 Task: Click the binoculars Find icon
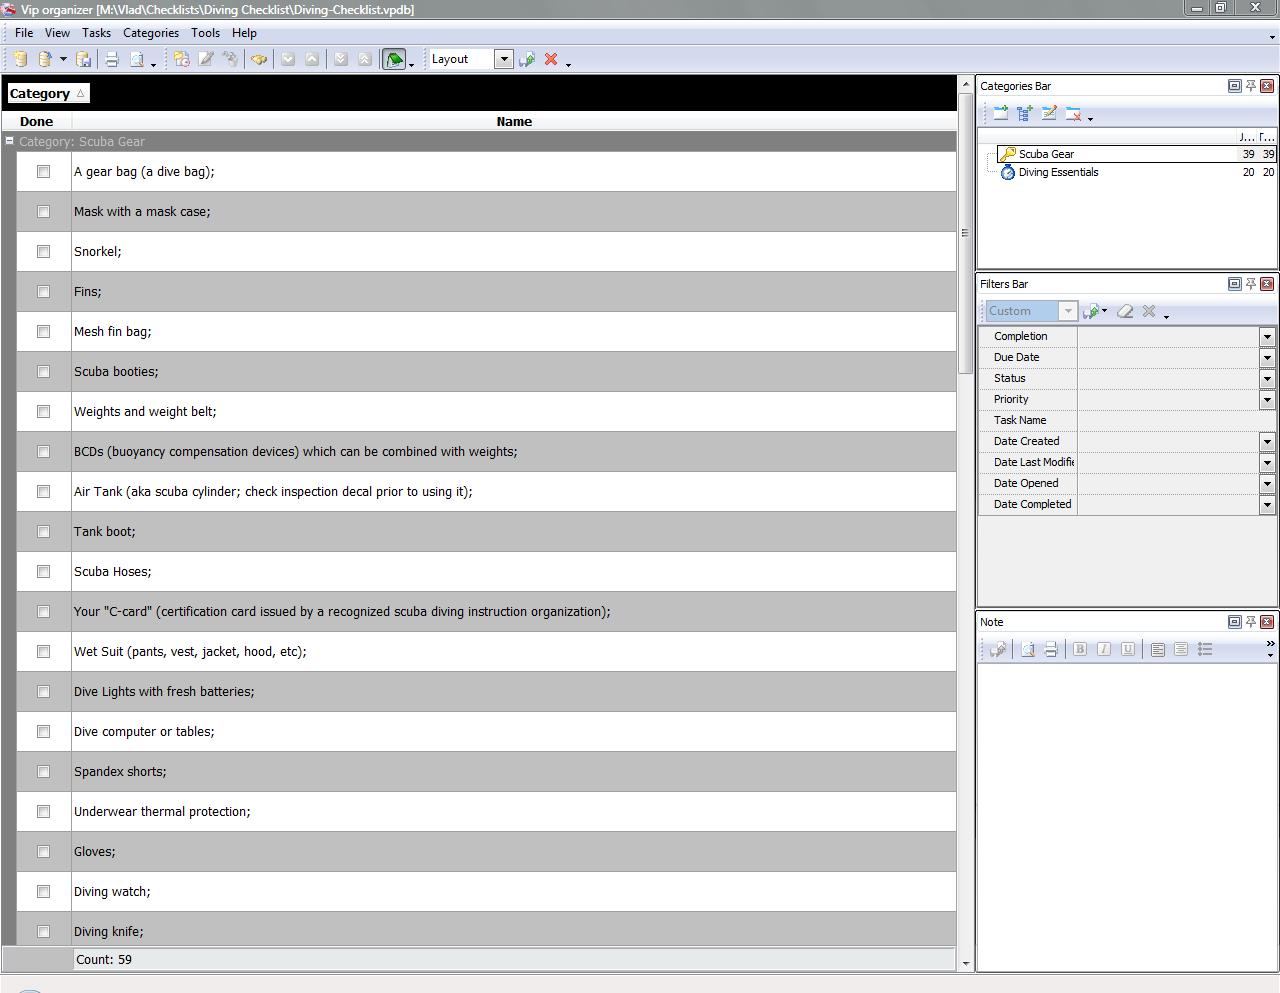click(259, 60)
